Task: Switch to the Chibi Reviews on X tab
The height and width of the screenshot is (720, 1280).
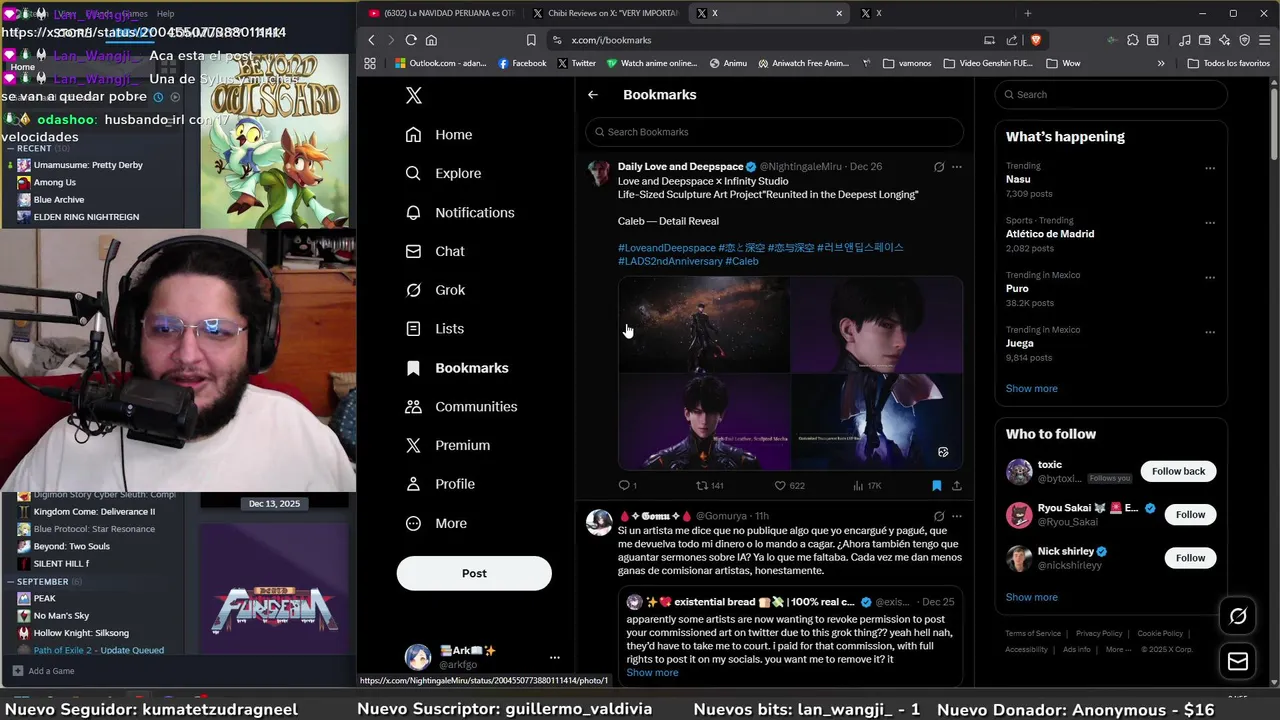Action: click(605, 13)
